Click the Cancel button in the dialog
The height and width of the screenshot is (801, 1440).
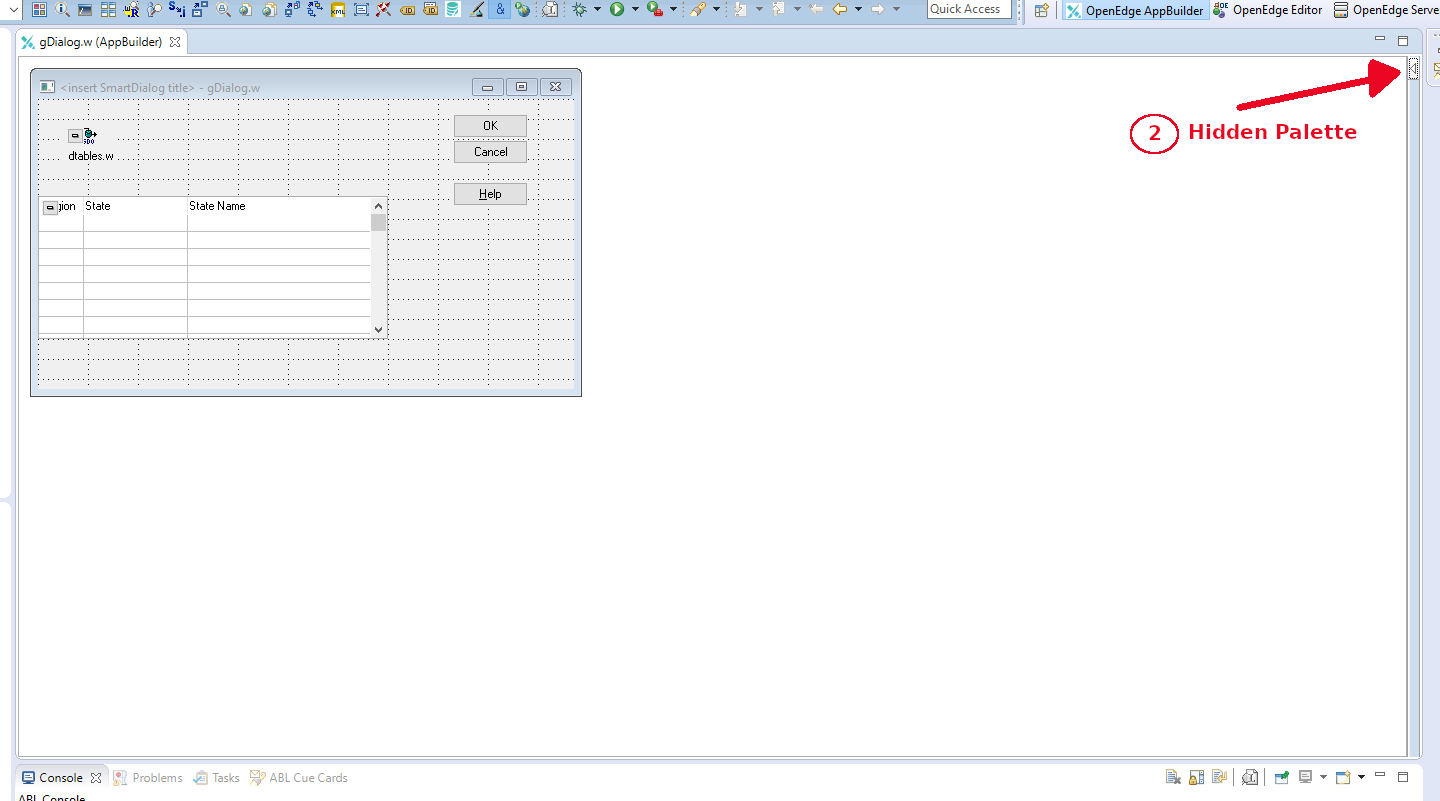[x=490, y=152]
